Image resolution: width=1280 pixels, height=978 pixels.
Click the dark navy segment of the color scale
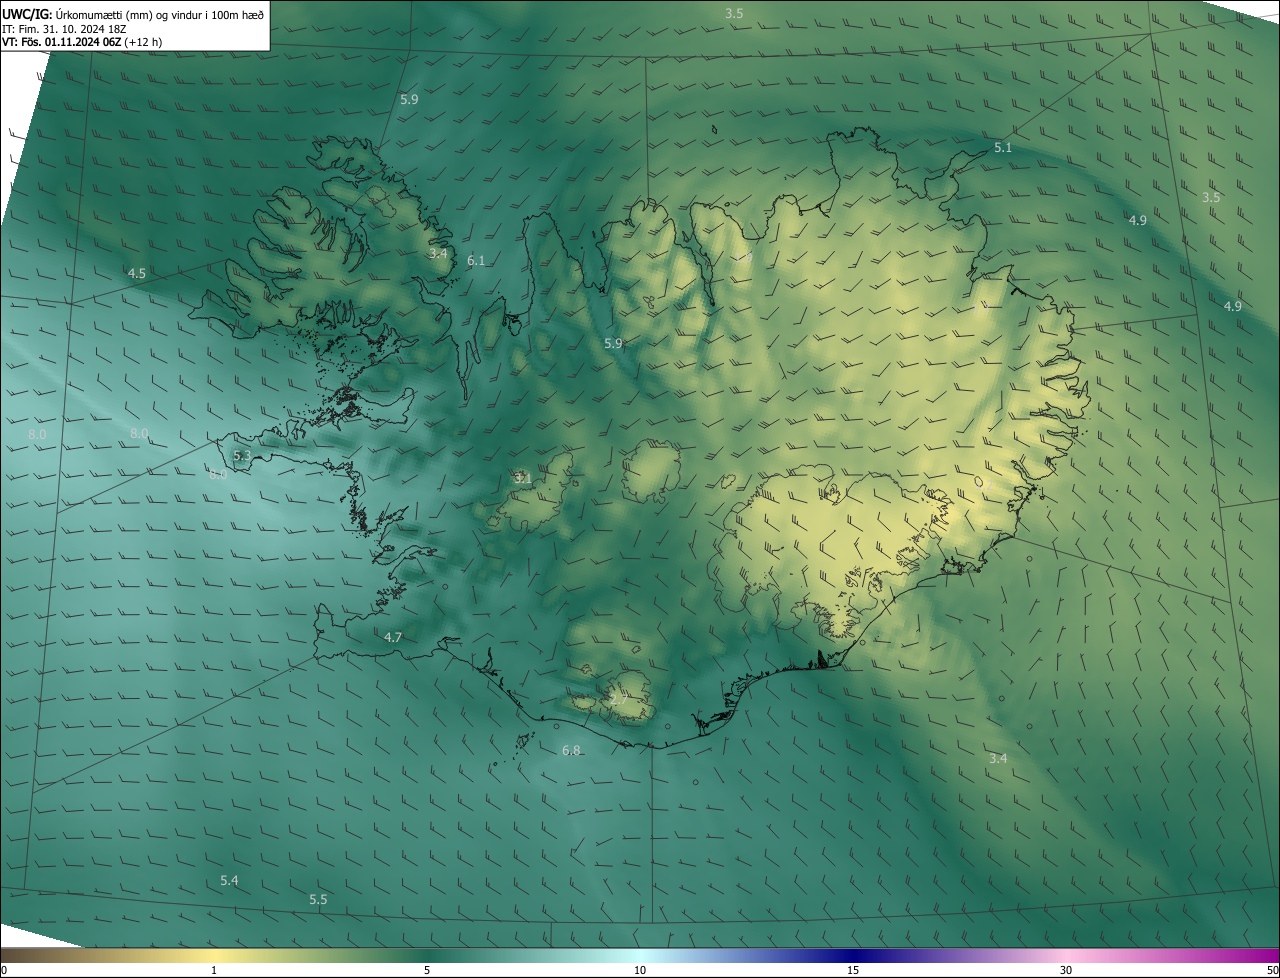[853, 955]
